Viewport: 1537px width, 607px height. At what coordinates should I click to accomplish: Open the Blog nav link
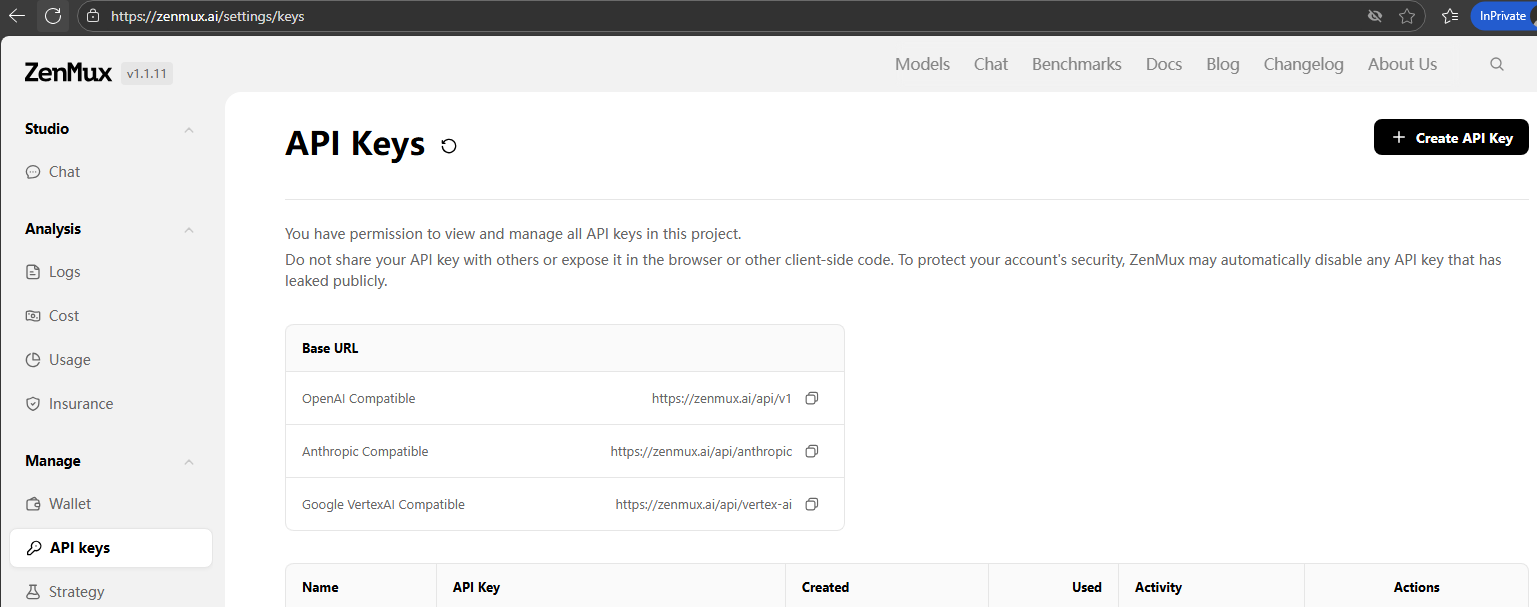pyautogui.click(x=1223, y=64)
